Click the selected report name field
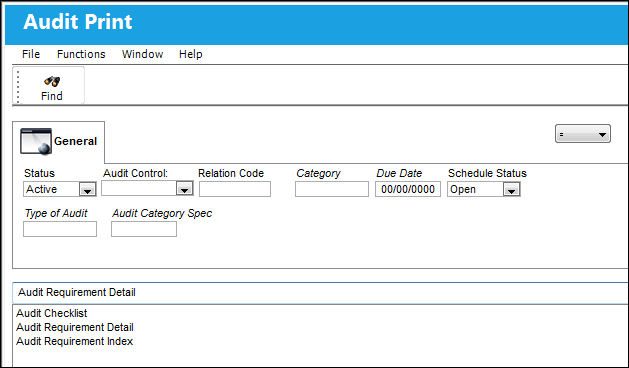The height and width of the screenshot is (368, 629). pos(320,293)
